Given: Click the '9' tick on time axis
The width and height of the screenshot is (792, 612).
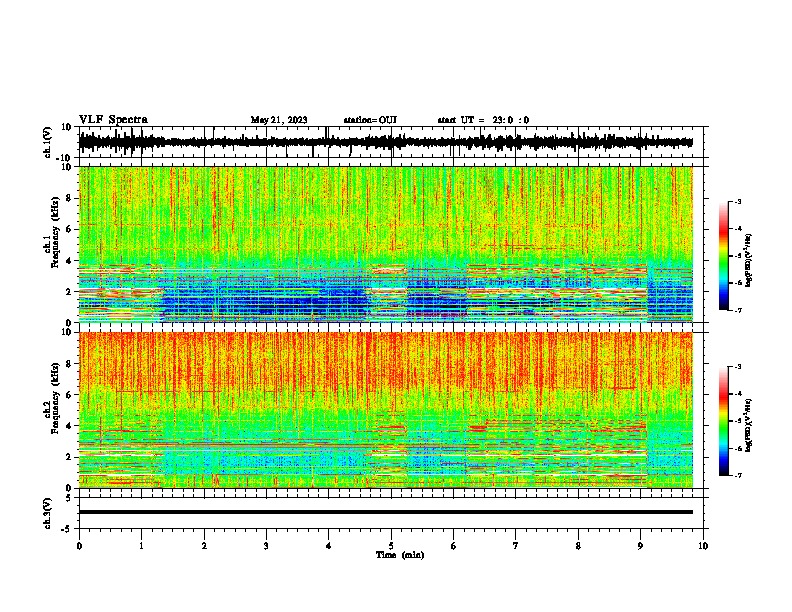Looking at the screenshot, I should (640, 546).
